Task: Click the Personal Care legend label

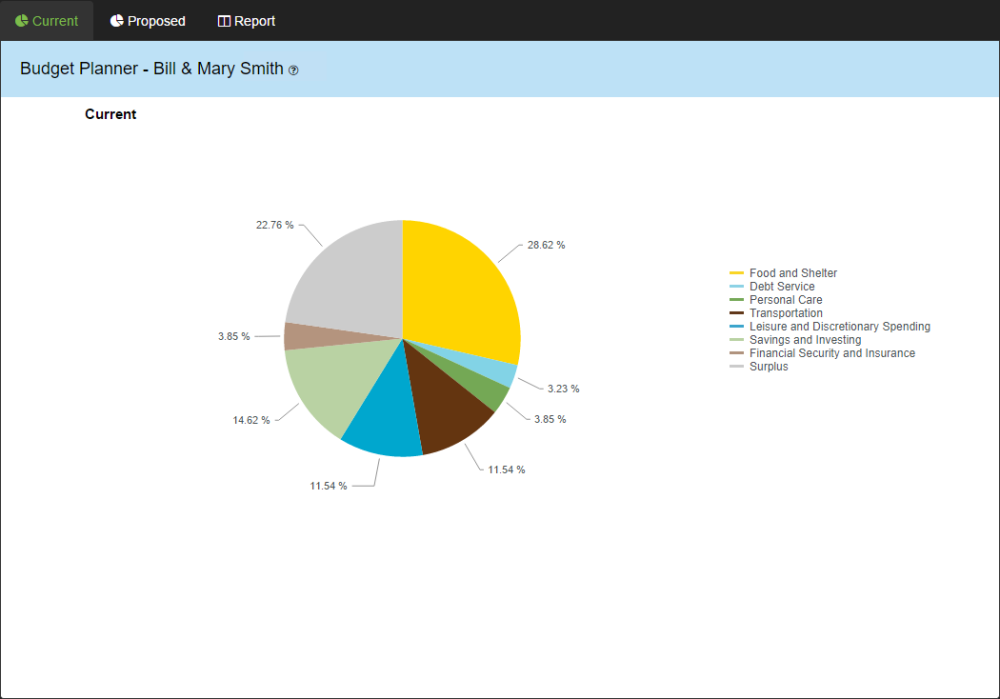Action: coord(787,299)
